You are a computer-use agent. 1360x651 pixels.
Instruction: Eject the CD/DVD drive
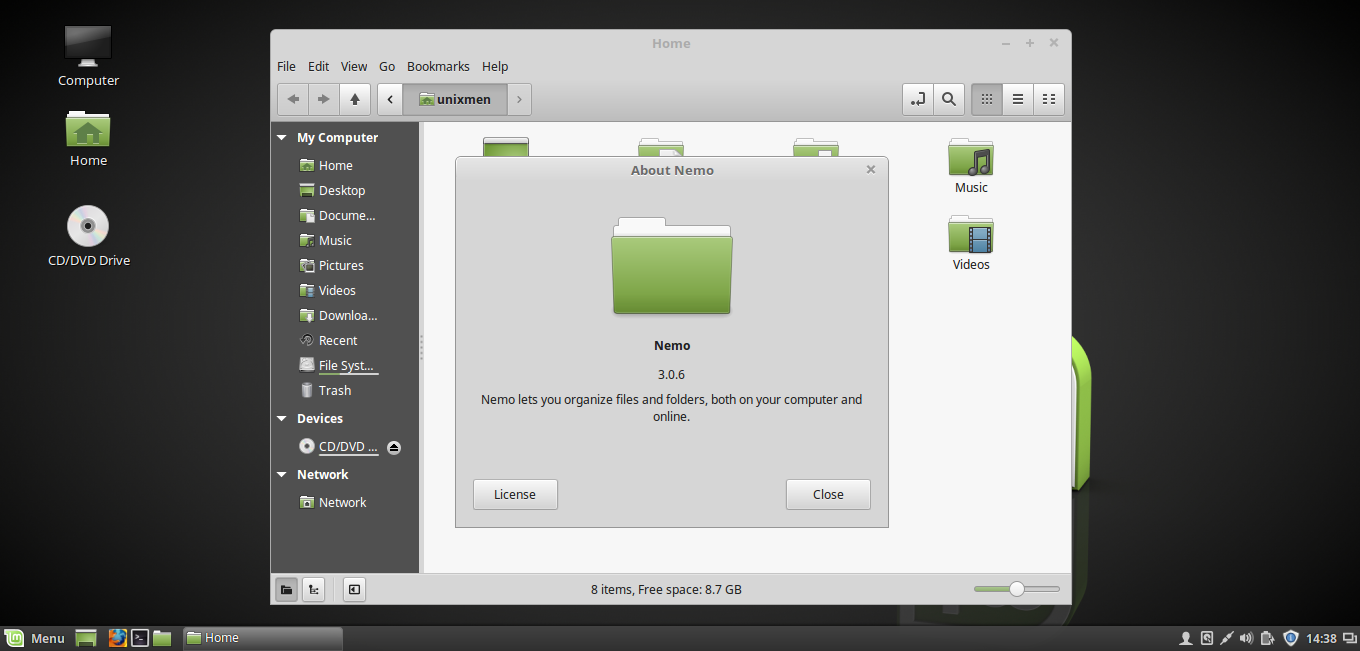click(394, 447)
